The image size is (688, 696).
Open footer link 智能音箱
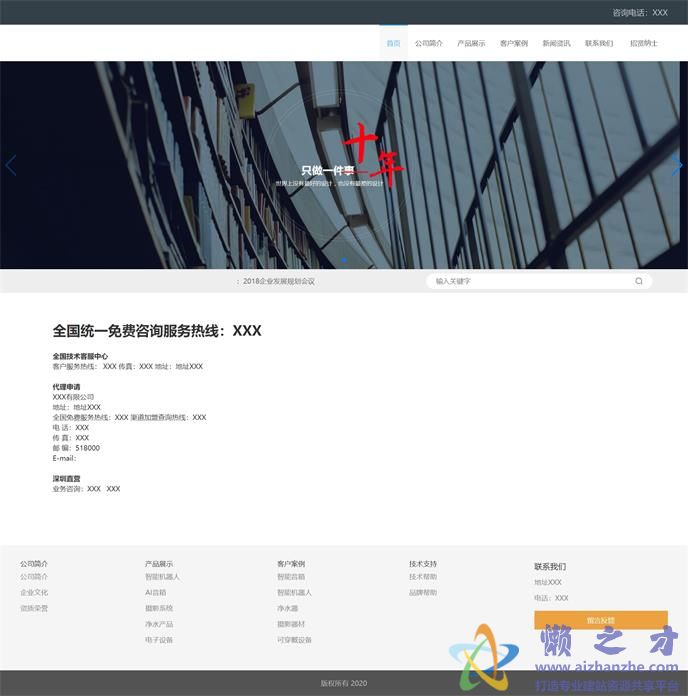(x=291, y=577)
